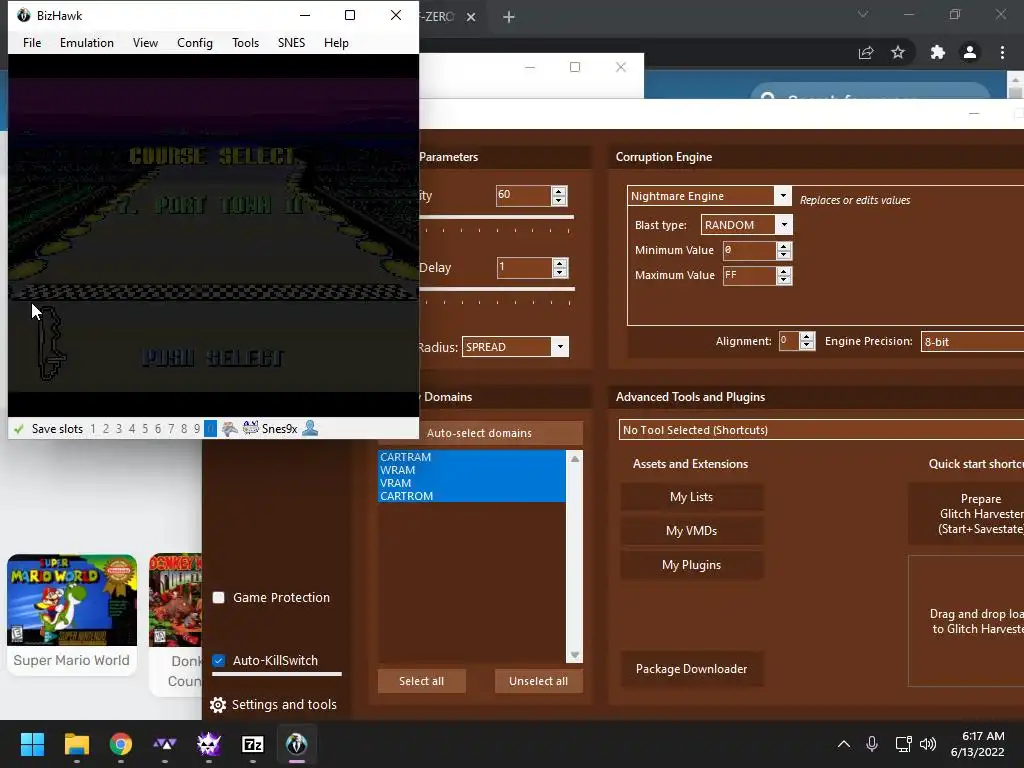Open the Radius SPREAD dropdown

point(560,347)
